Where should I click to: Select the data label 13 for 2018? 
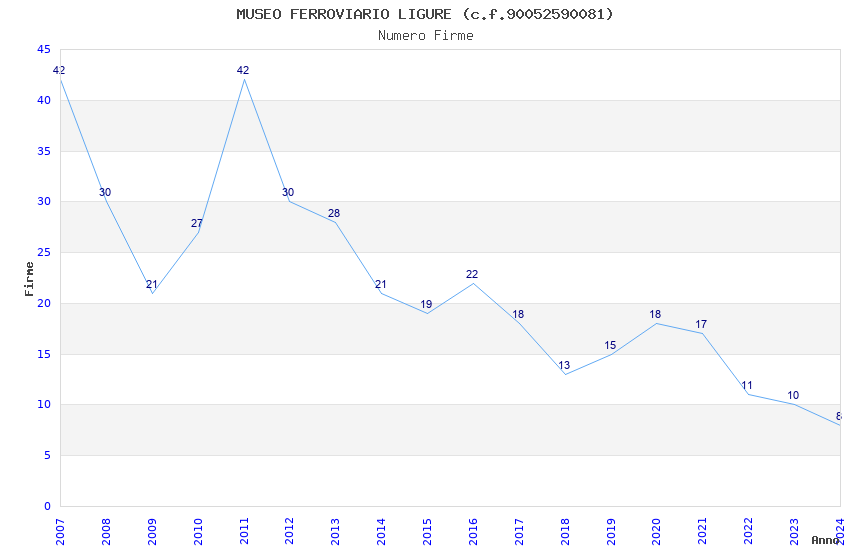tap(564, 365)
